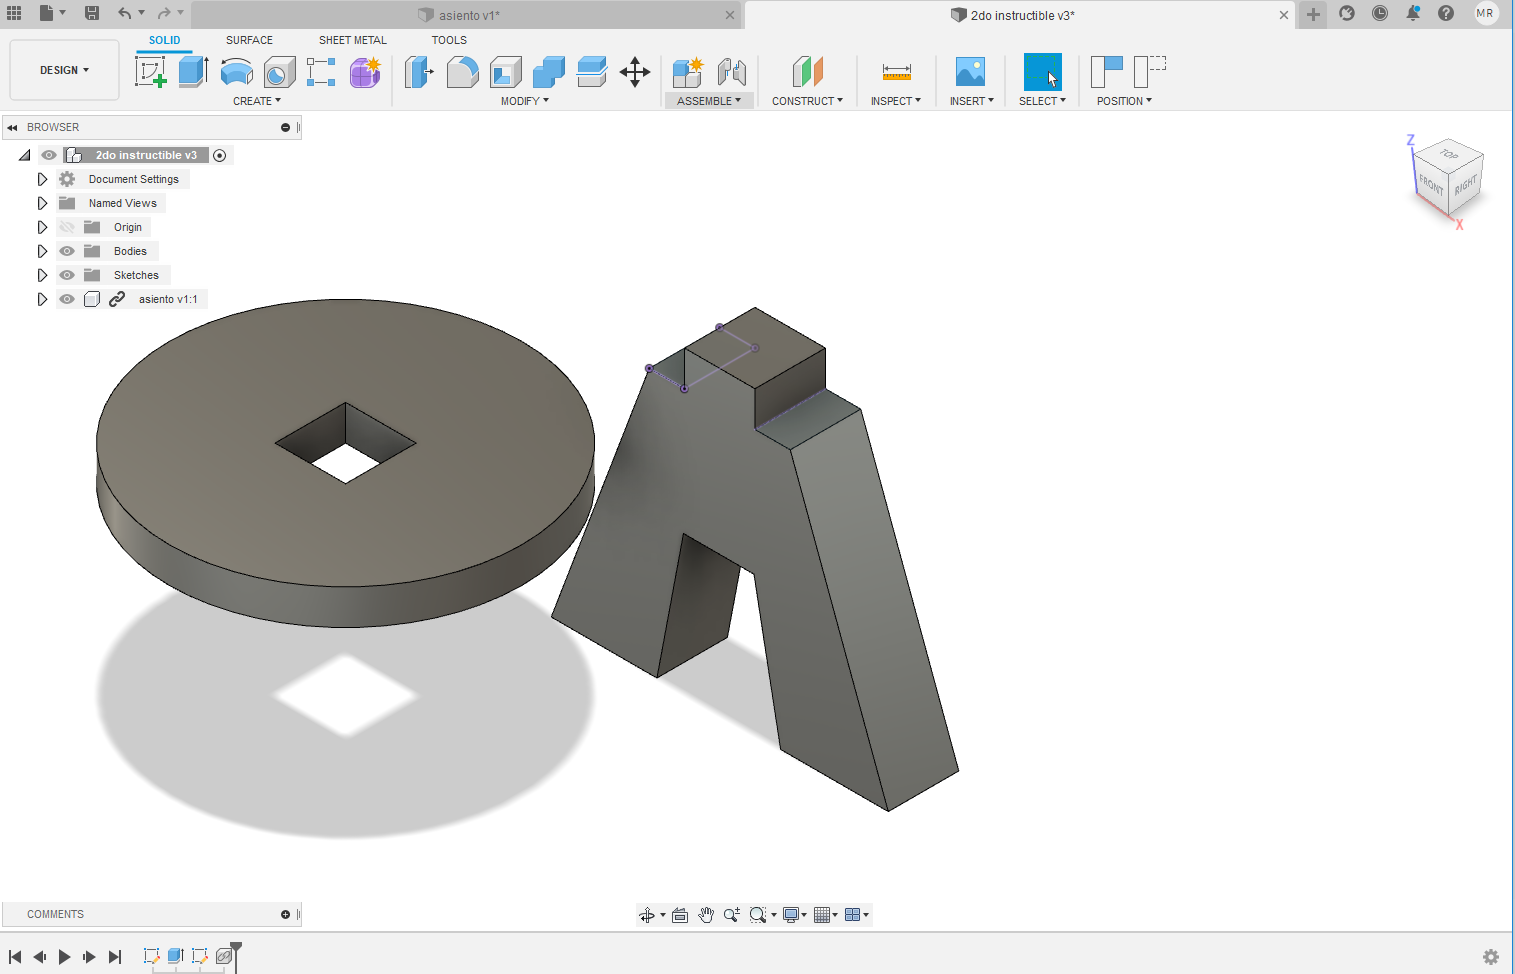Open the DESIGN workspace dropdown
Screen dimensions: 1515x974
(x=64, y=70)
